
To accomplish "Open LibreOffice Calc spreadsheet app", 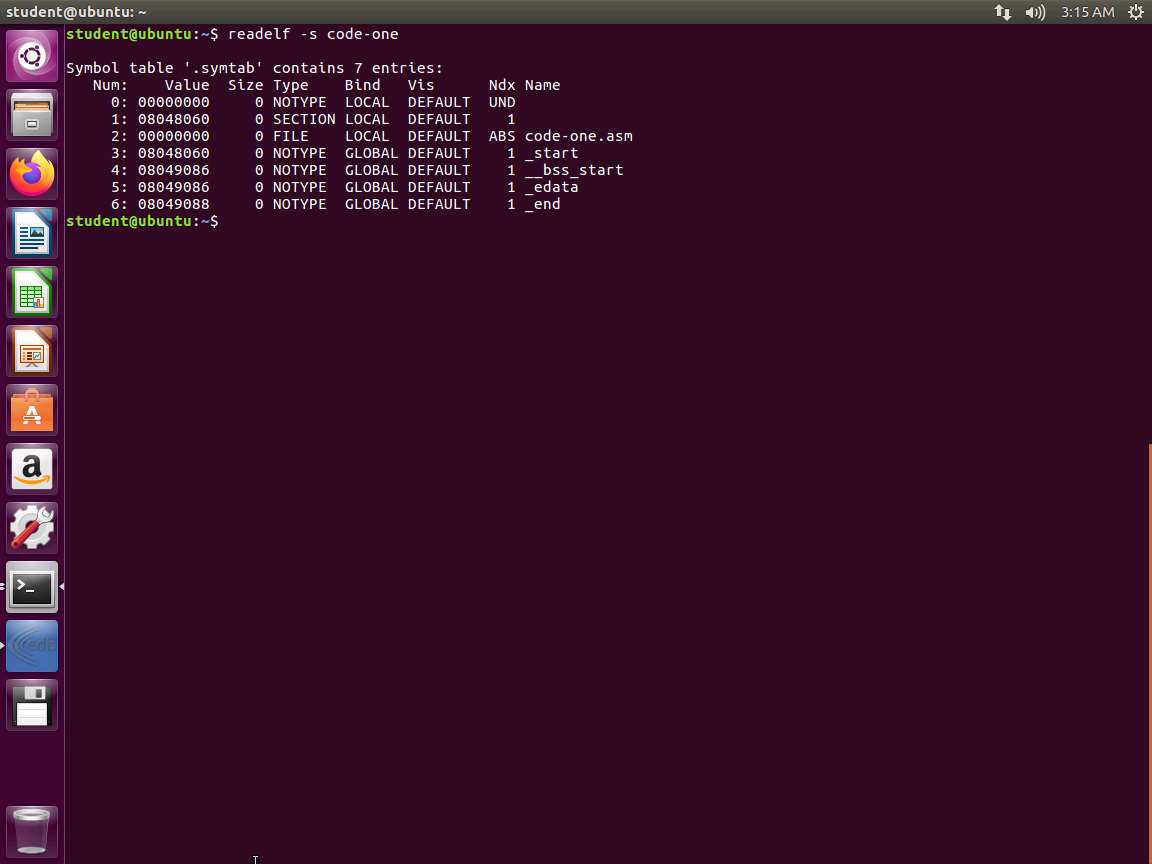I will coord(32,292).
